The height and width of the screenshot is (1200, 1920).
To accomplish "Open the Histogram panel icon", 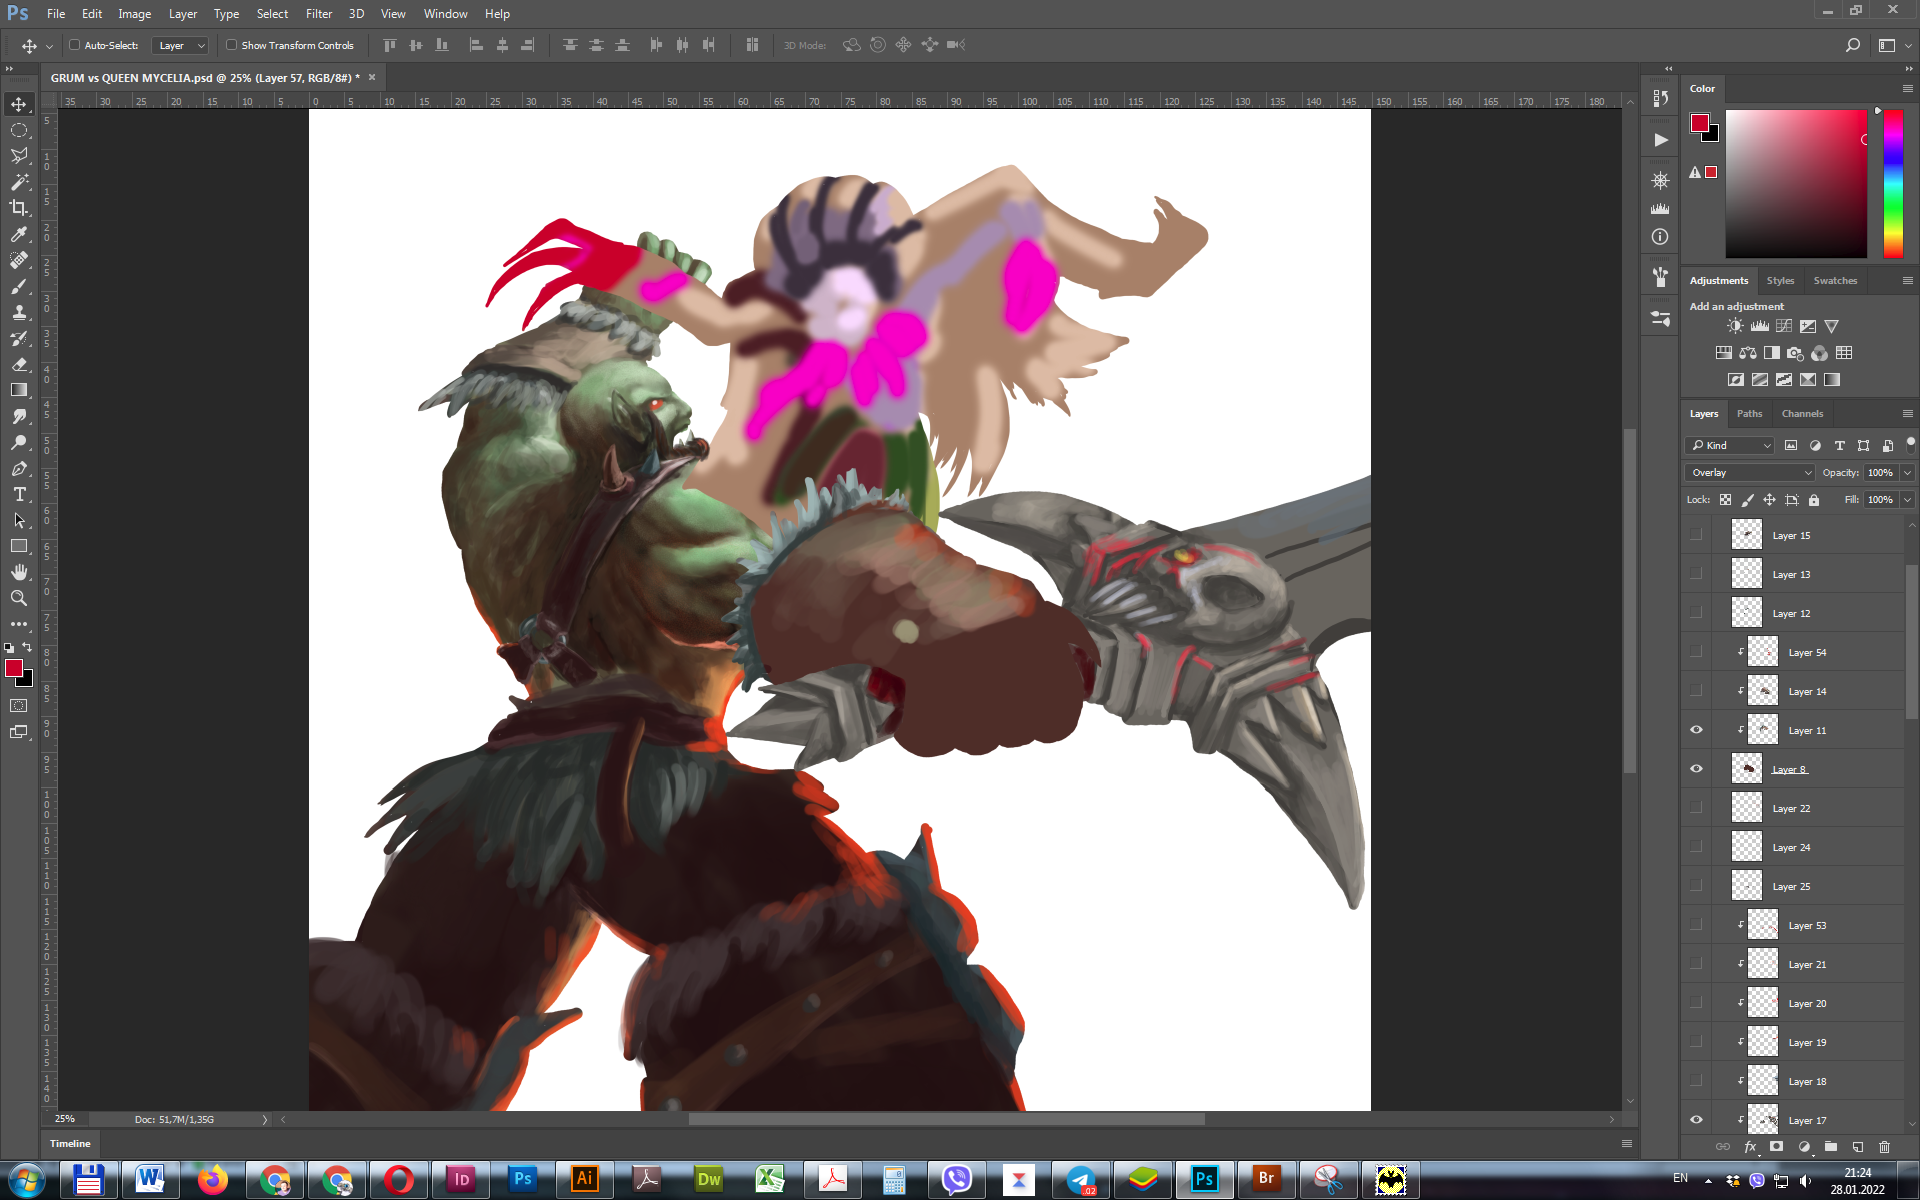I will tap(1660, 209).
